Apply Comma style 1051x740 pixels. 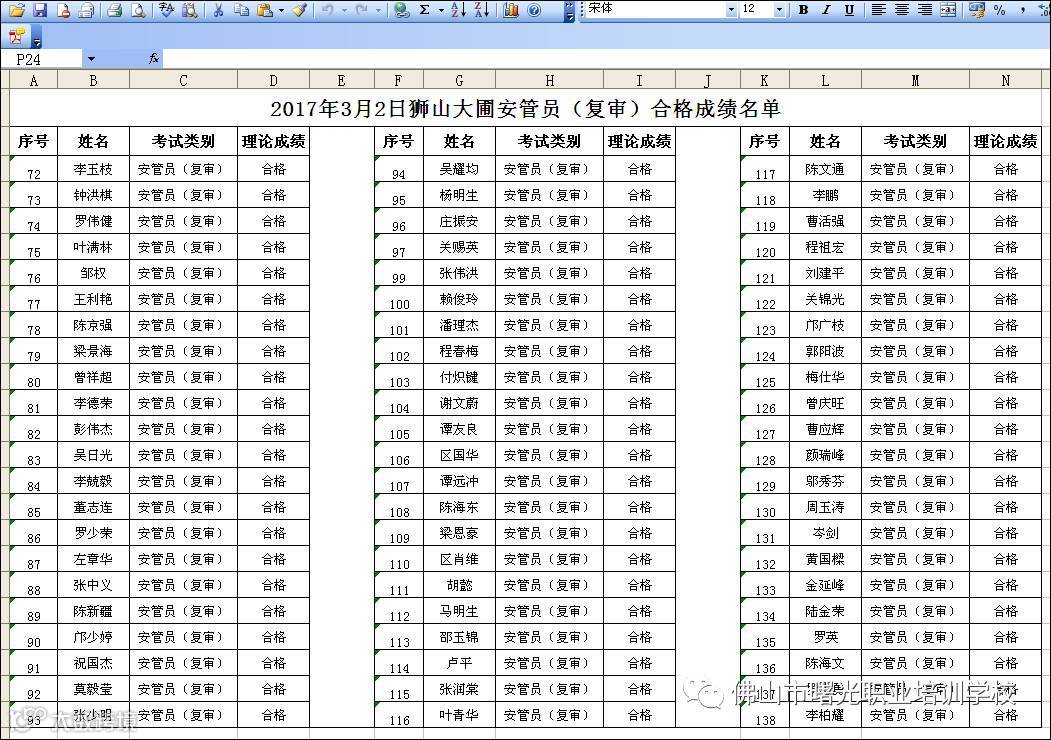tap(1023, 10)
